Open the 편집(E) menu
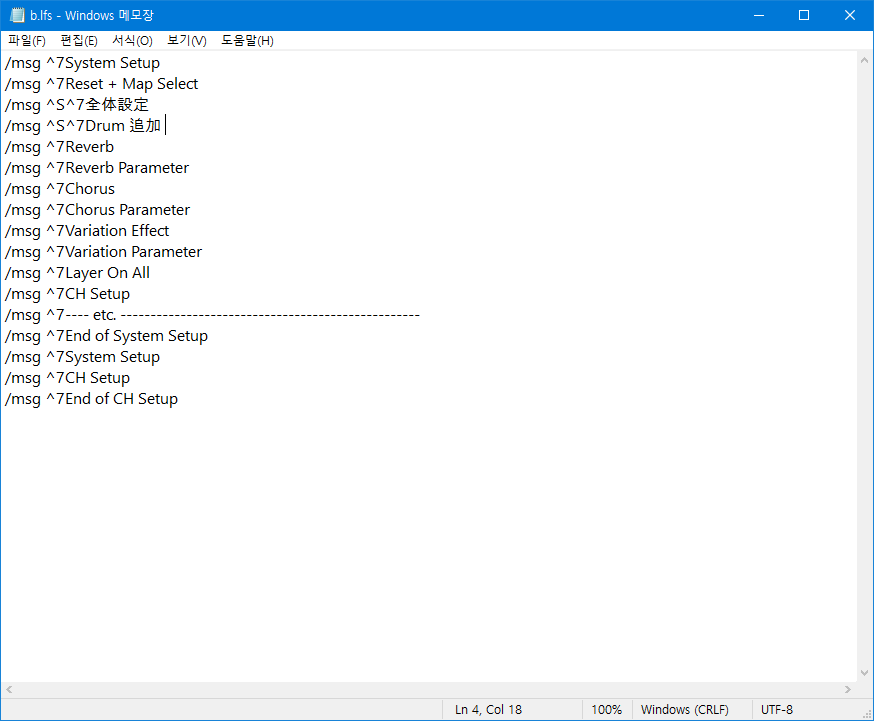 (79, 41)
